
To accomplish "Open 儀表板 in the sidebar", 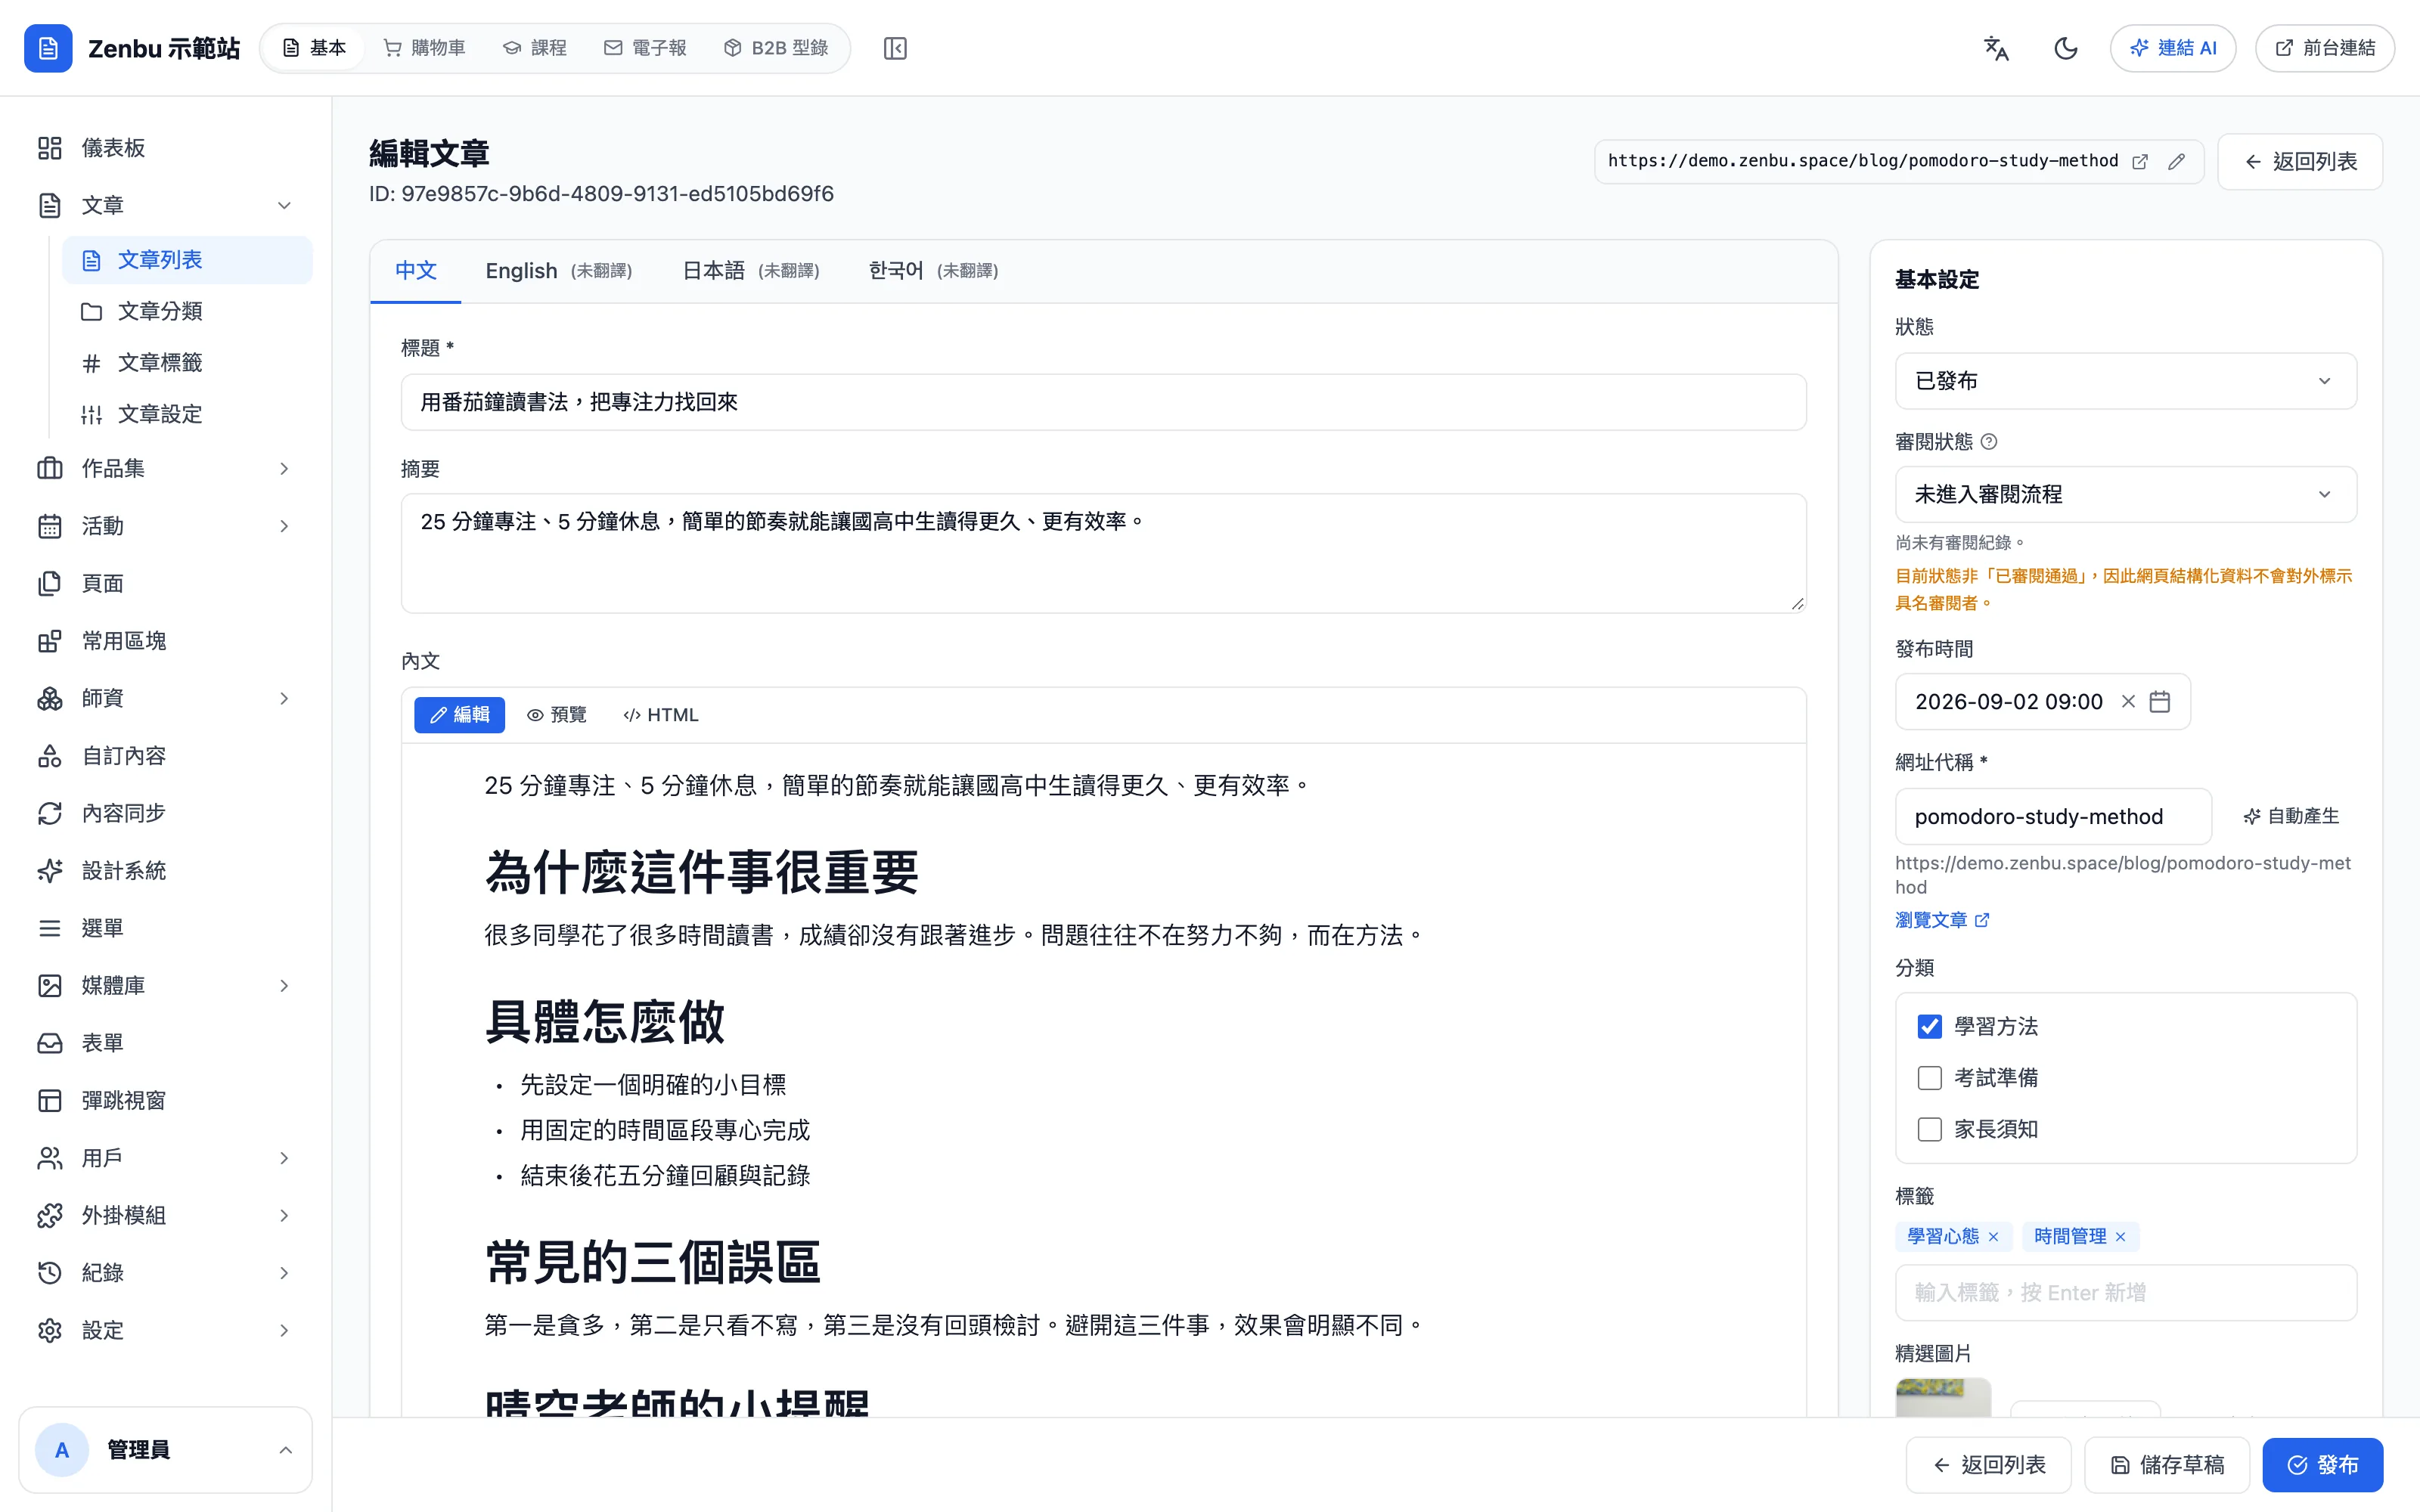I will [166, 148].
